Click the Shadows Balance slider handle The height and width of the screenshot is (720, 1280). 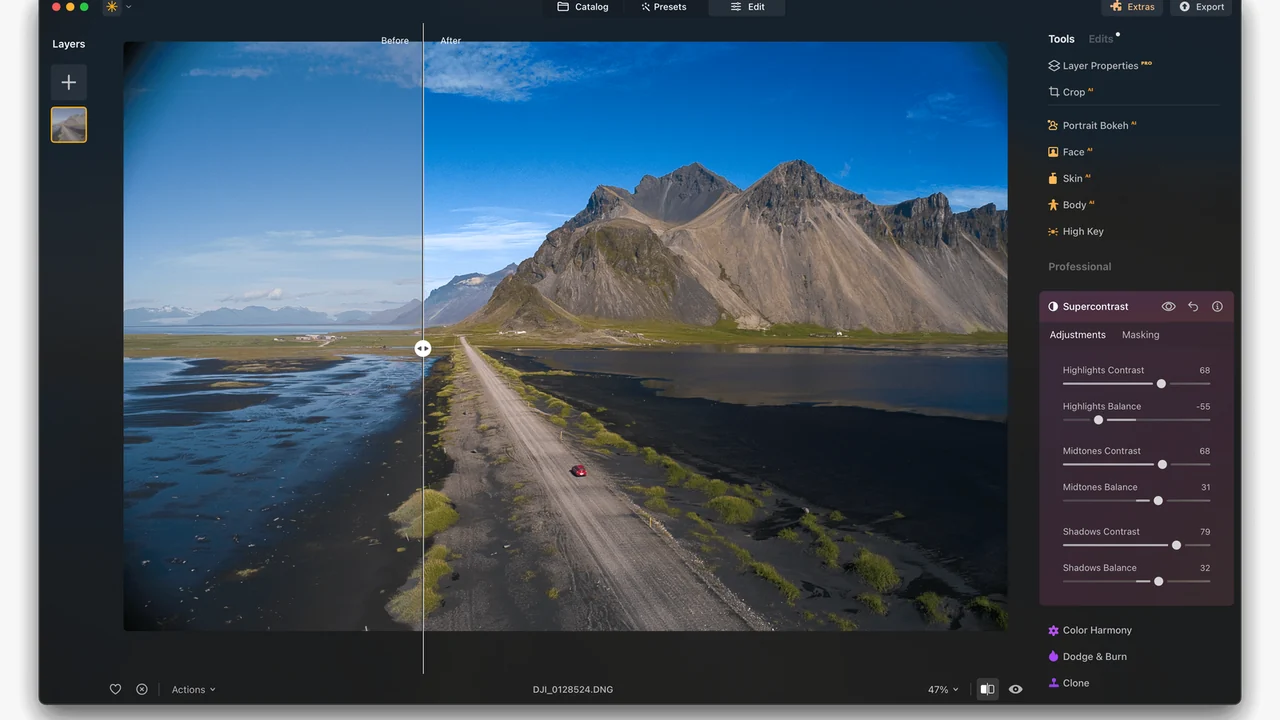coord(1158,581)
